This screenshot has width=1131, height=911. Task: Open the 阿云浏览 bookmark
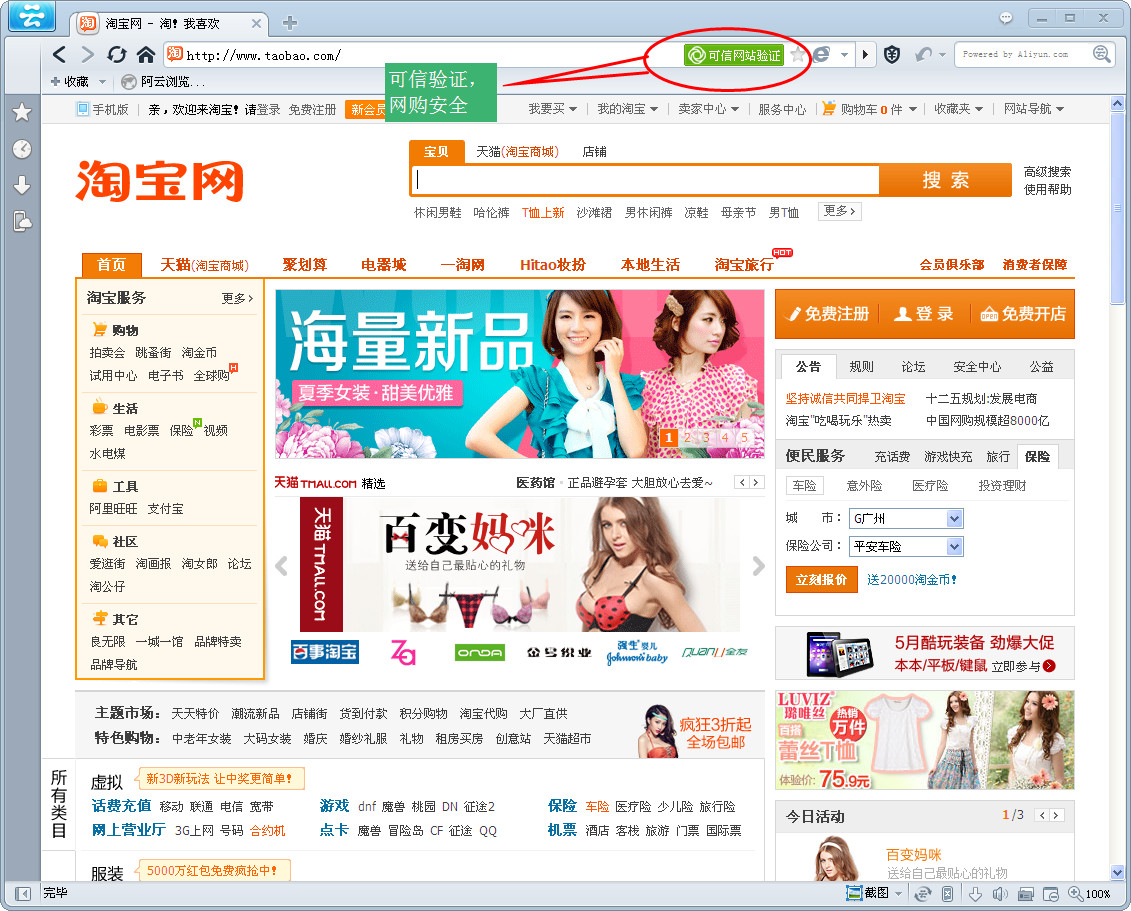coord(163,82)
